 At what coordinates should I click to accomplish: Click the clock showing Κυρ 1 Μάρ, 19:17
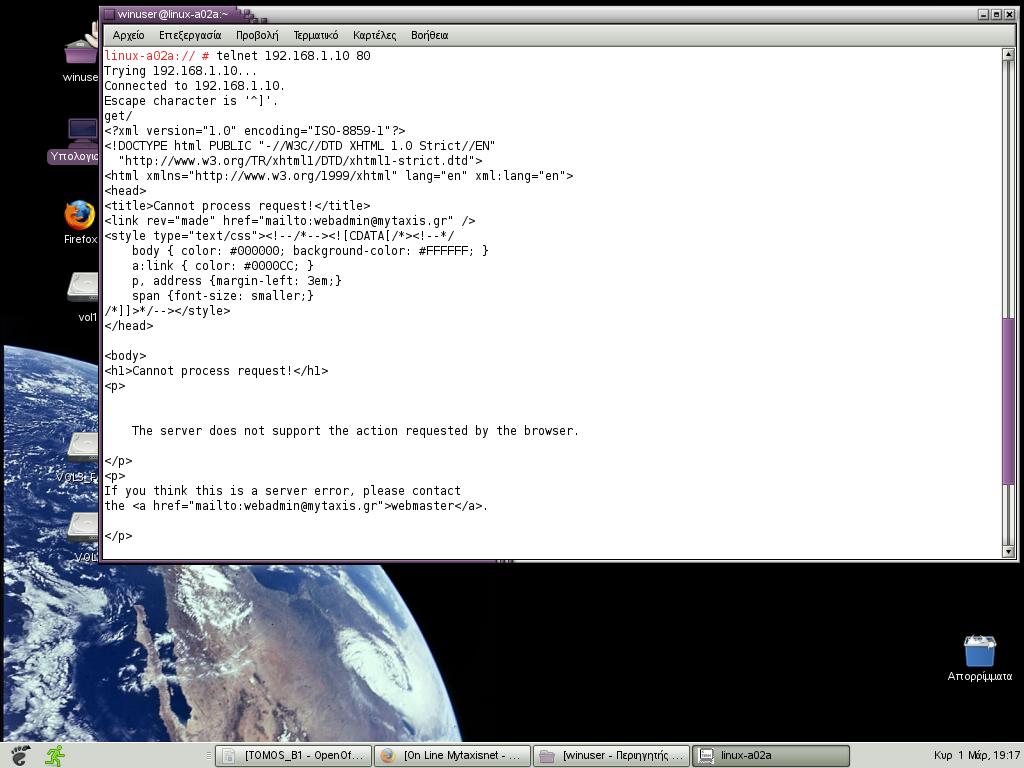click(976, 755)
